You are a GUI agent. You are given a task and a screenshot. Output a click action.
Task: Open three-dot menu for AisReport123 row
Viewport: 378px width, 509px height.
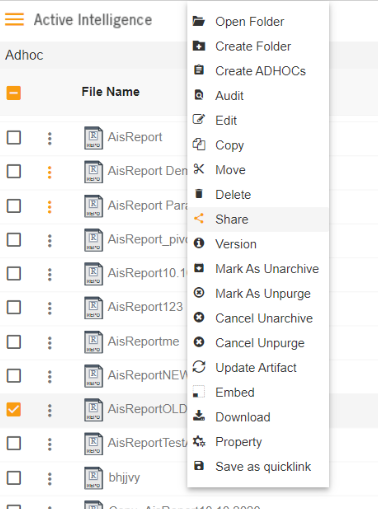click(50, 309)
